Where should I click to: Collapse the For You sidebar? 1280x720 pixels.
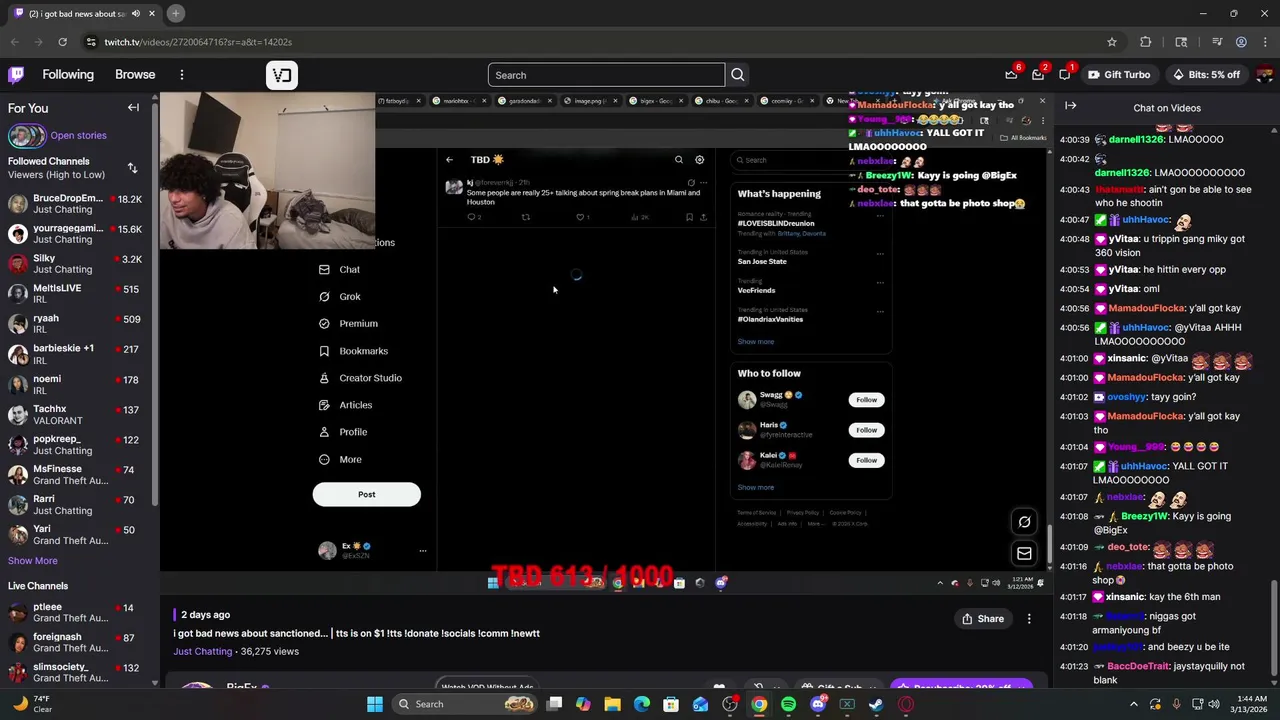(x=133, y=108)
